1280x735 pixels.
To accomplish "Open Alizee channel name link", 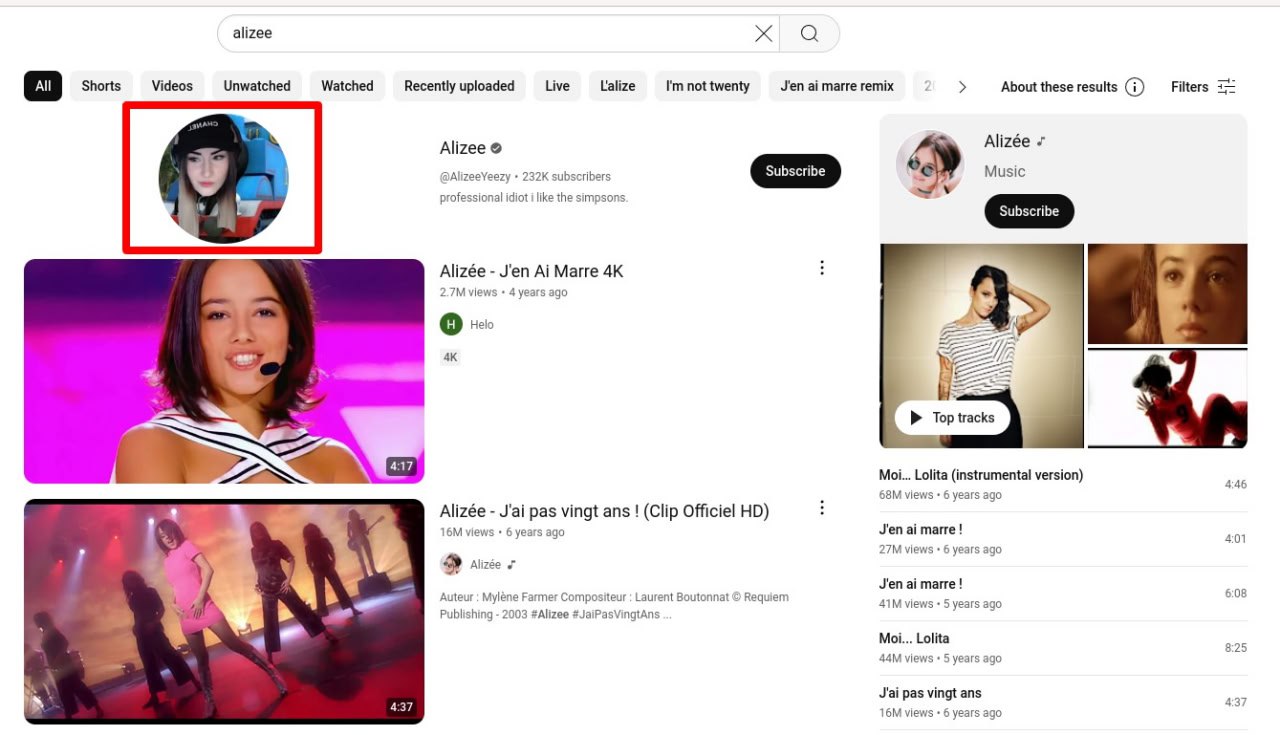I will [x=462, y=148].
